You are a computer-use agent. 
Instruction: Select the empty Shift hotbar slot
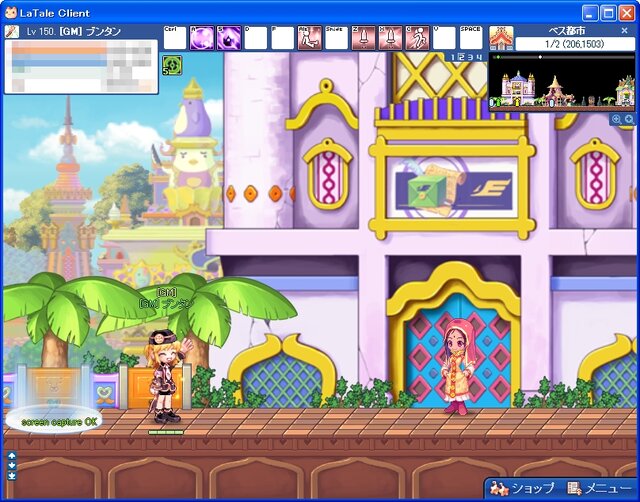pos(336,38)
